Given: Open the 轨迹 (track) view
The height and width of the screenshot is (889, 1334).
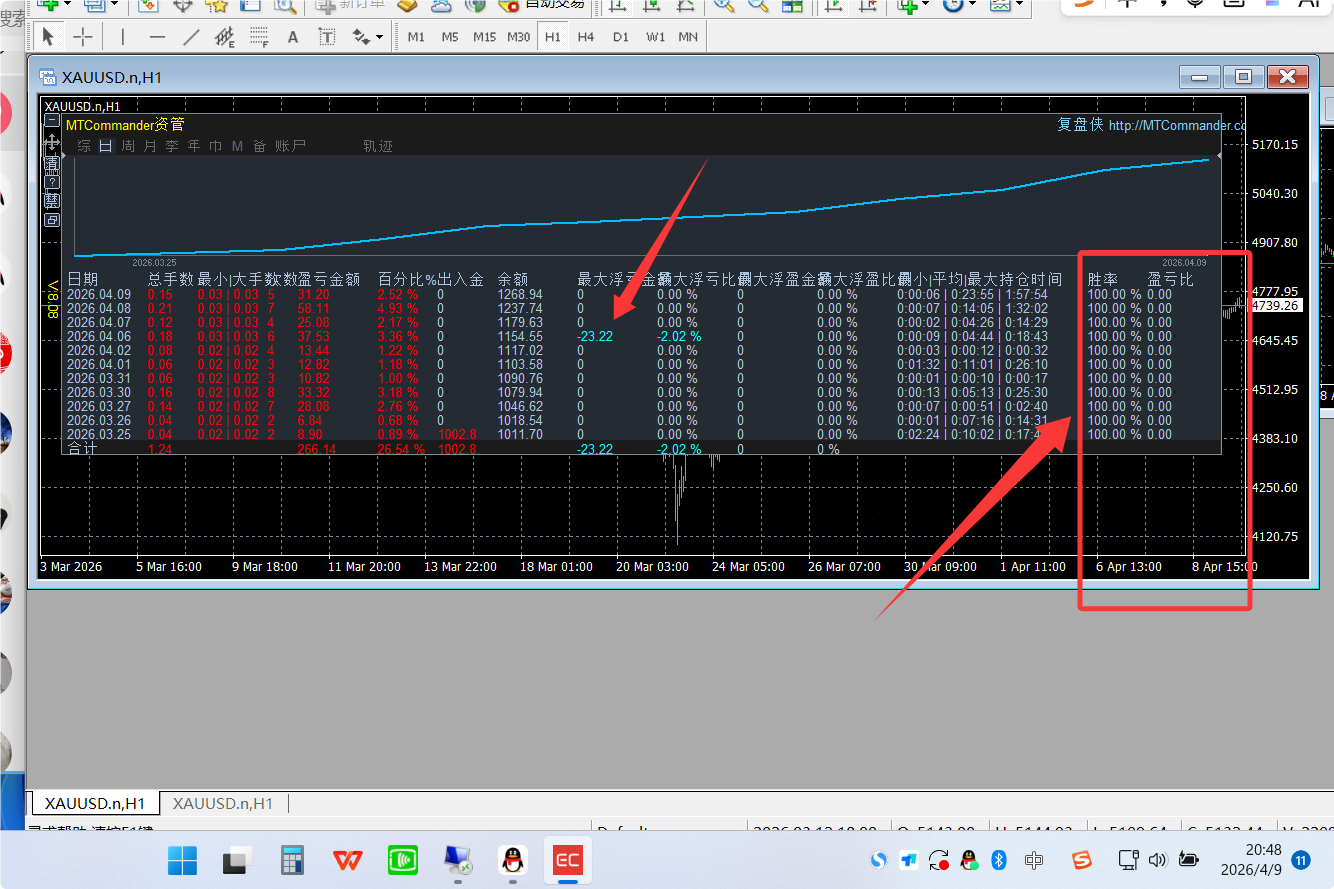Looking at the screenshot, I should [378, 146].
